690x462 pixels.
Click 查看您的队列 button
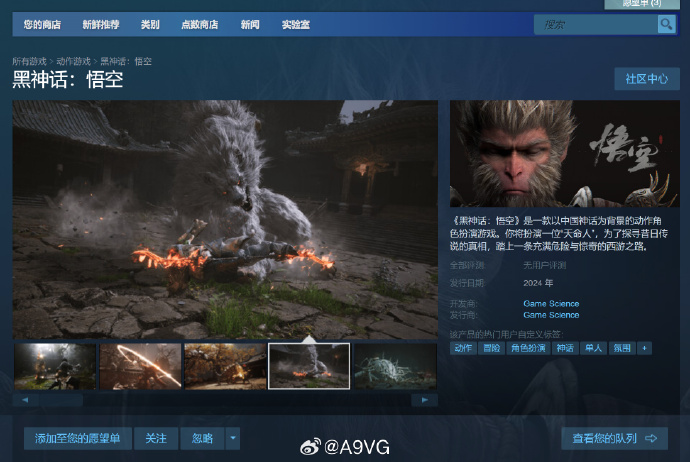(x=614, y=438)
